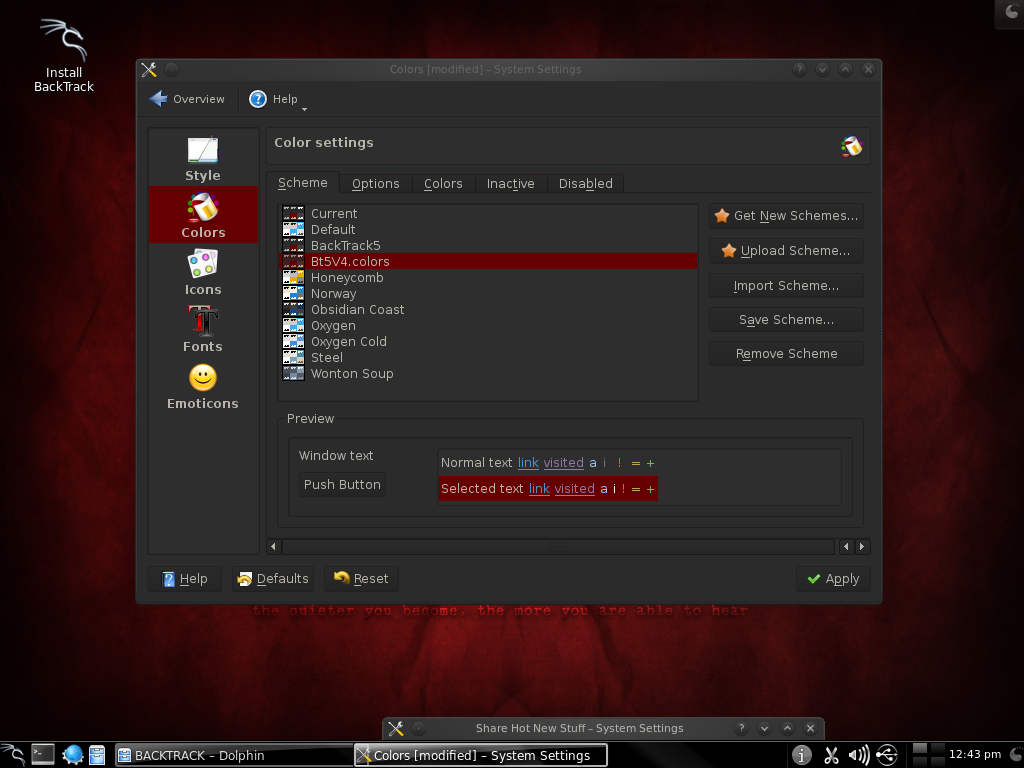Select the Bt5V4.colors scheme row
This screenshot has width=1024, height=768.
pyautogui.click(x=488, y=261)
